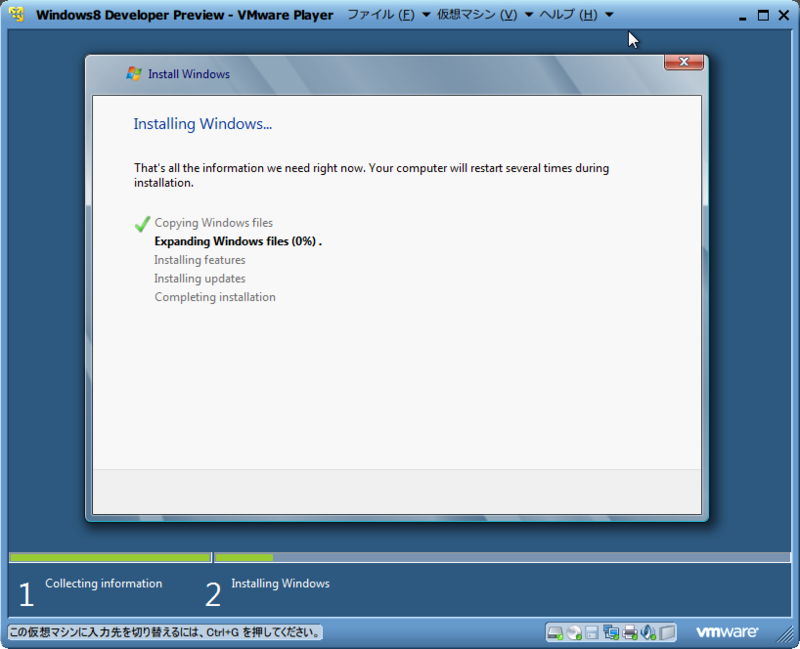Image resolution: width=800 pixels, height=649 pixels.
Task: Open the ヘルプ (H) menu
Action: click(568, 15)
